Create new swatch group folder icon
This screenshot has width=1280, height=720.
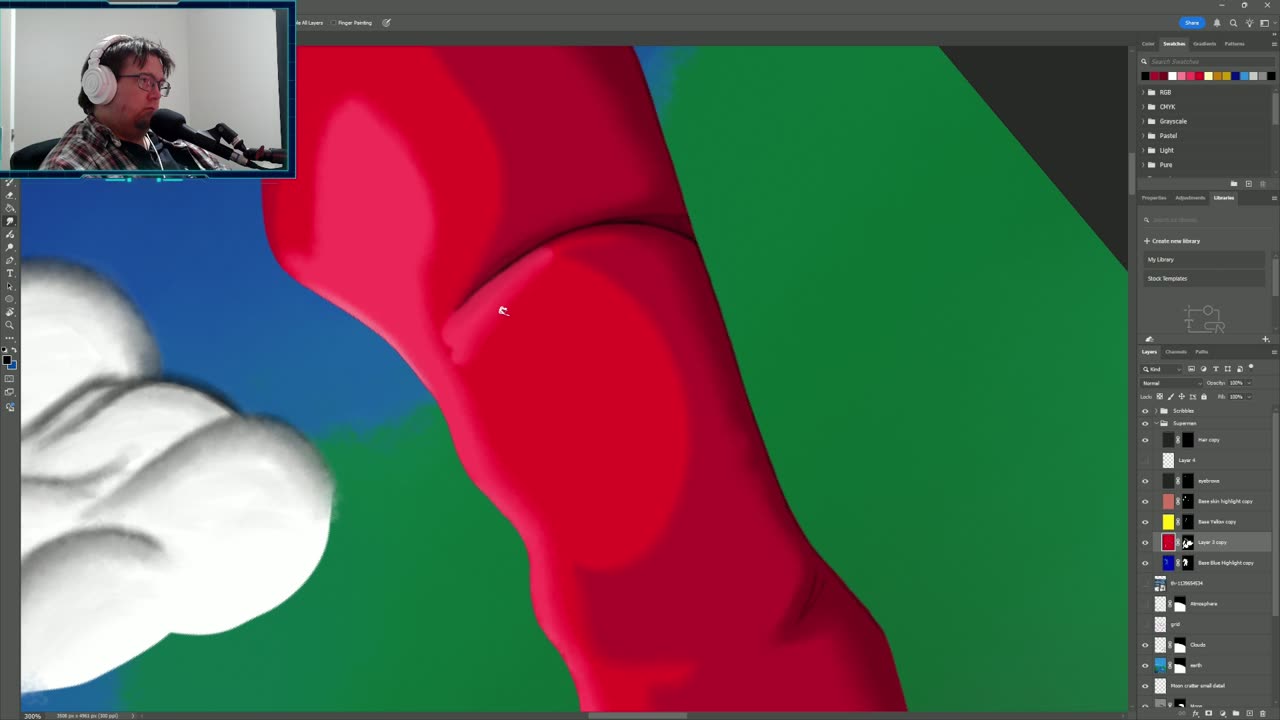(x=1233, y=183)
